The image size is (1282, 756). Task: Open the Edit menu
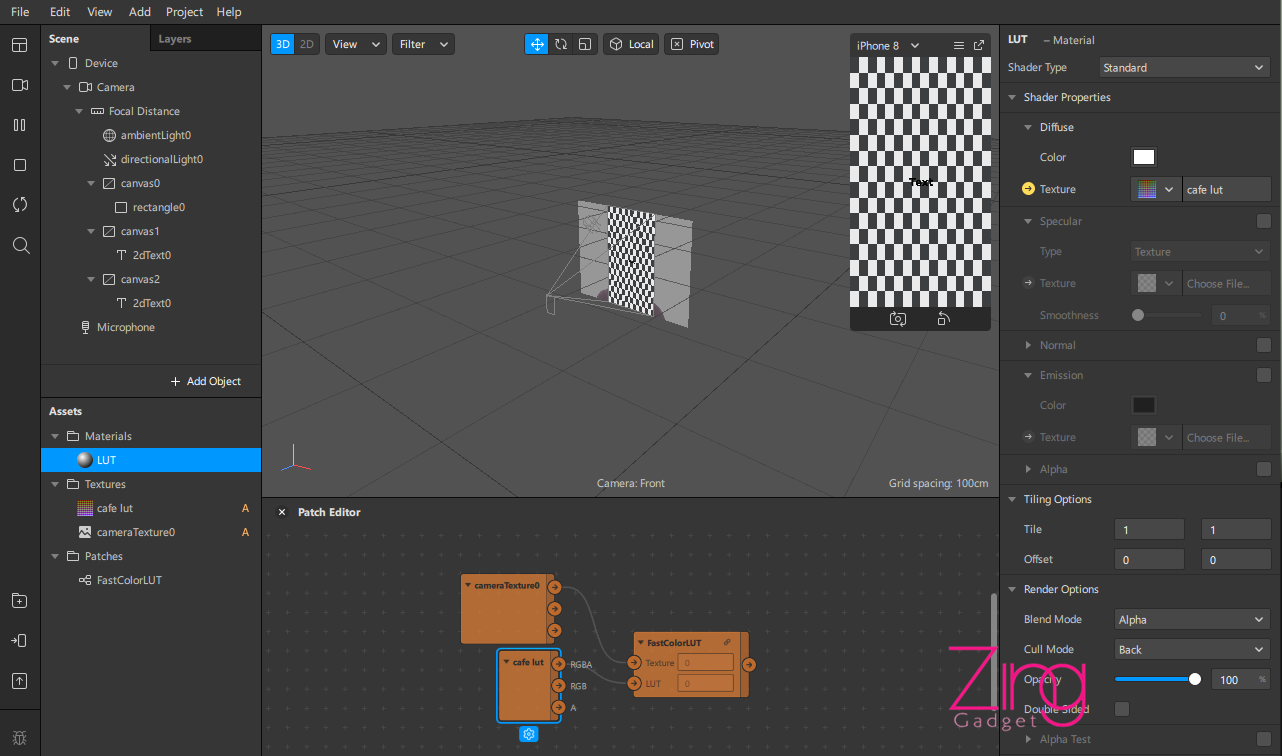[60, 12]
